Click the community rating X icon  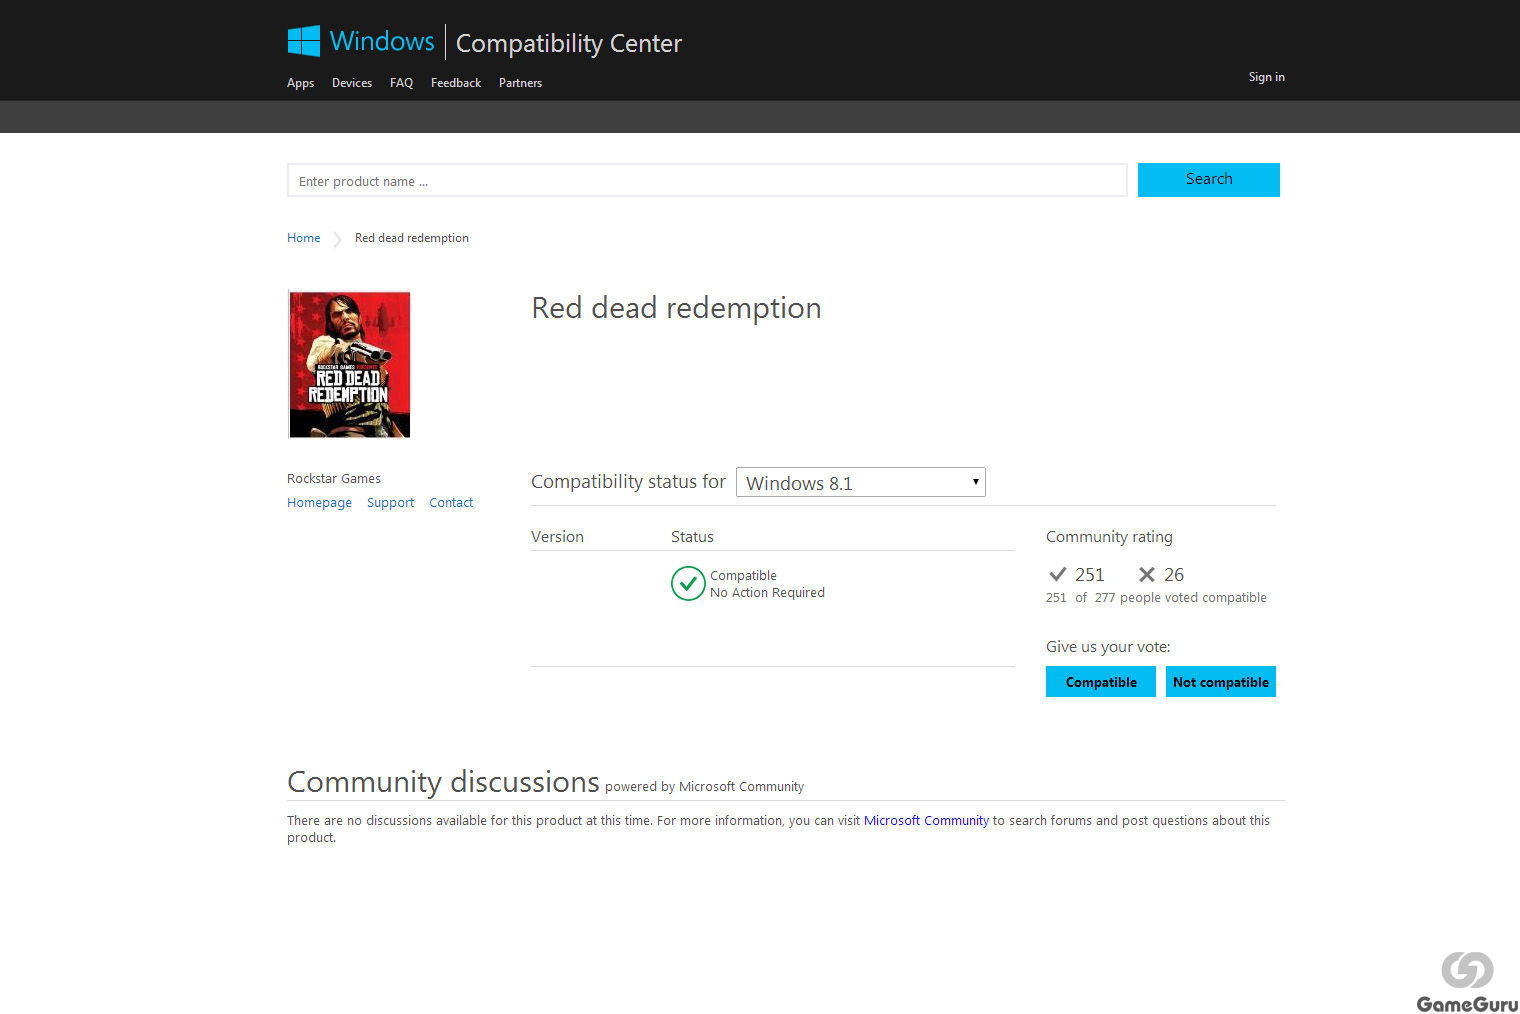pyautogui.click(x=1146, y=574)
